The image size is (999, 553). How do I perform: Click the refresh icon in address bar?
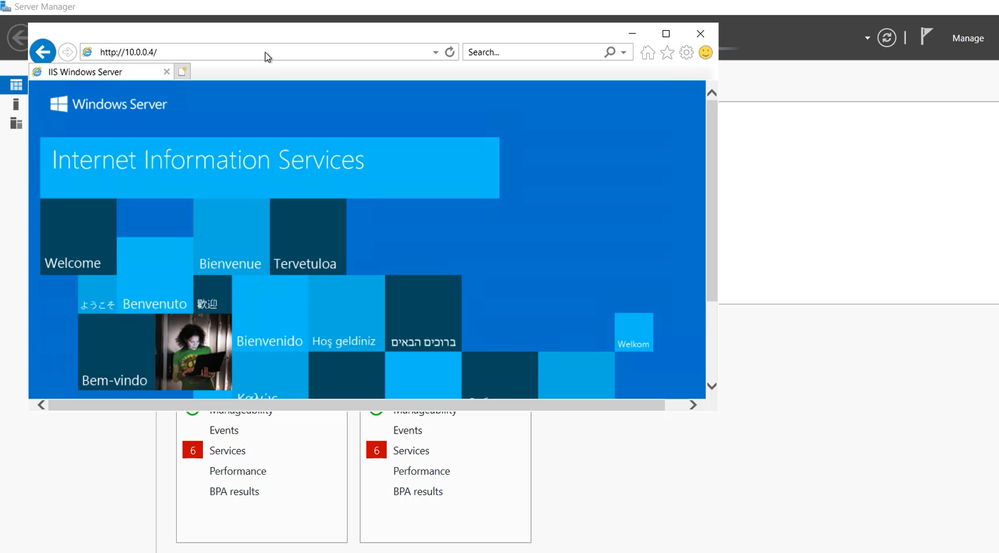coord(450,52)
